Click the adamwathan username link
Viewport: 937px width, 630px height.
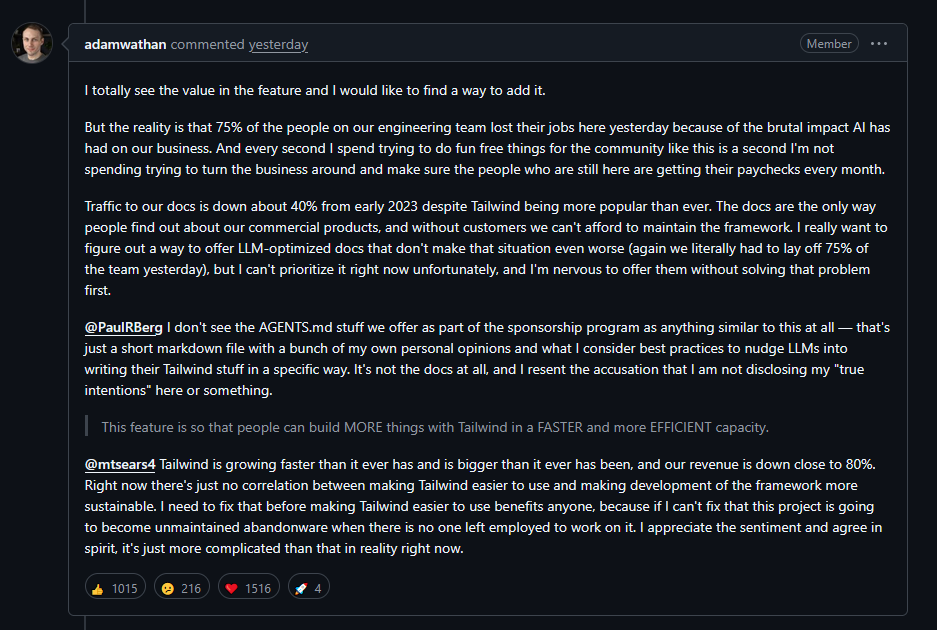tap(127, 44)
